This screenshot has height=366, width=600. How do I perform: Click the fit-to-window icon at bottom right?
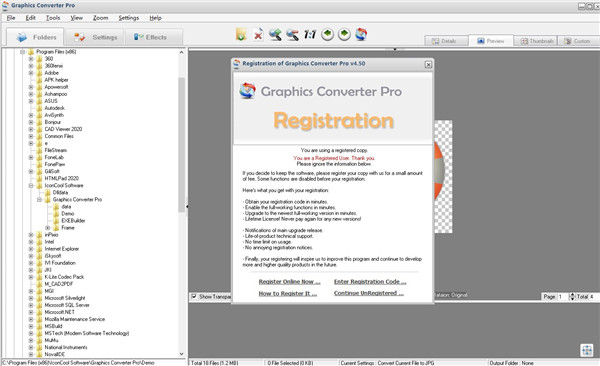click(x=587, y=350)
